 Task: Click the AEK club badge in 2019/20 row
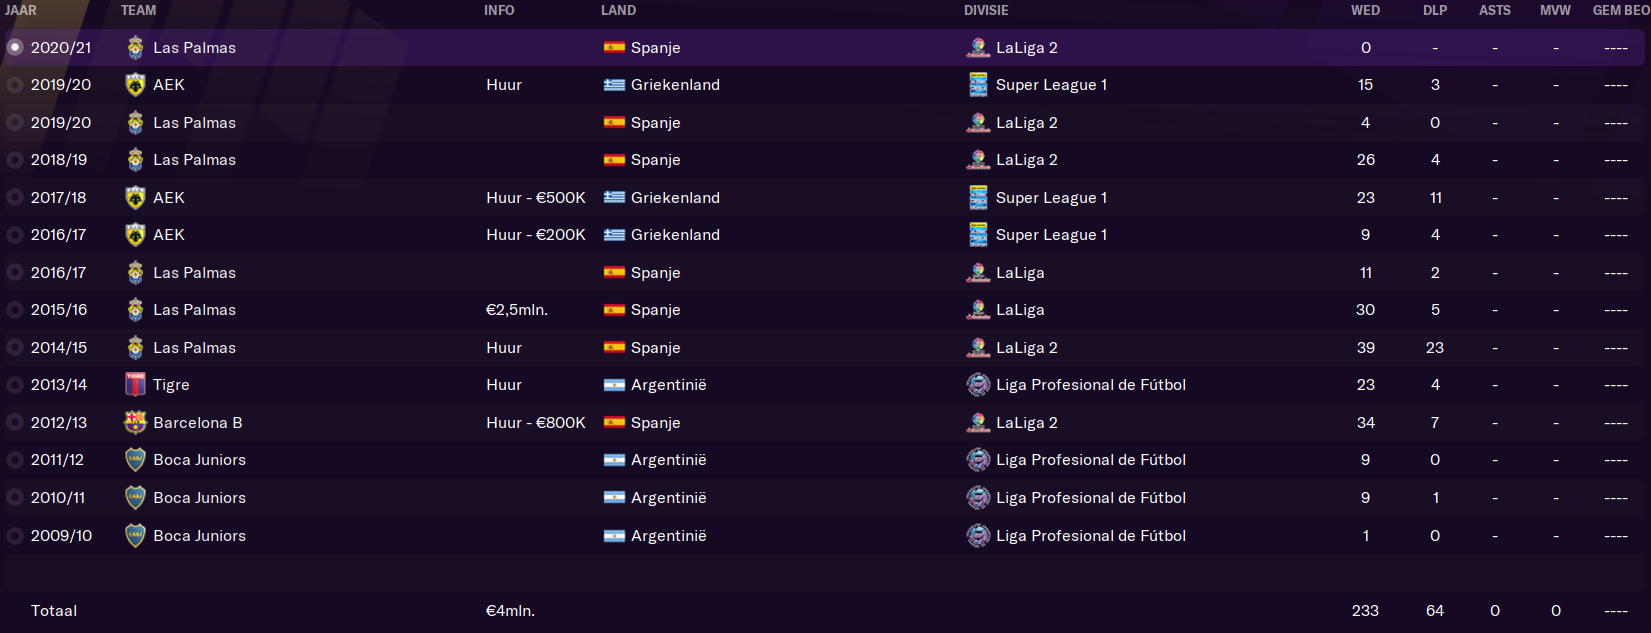click(135, 85)
